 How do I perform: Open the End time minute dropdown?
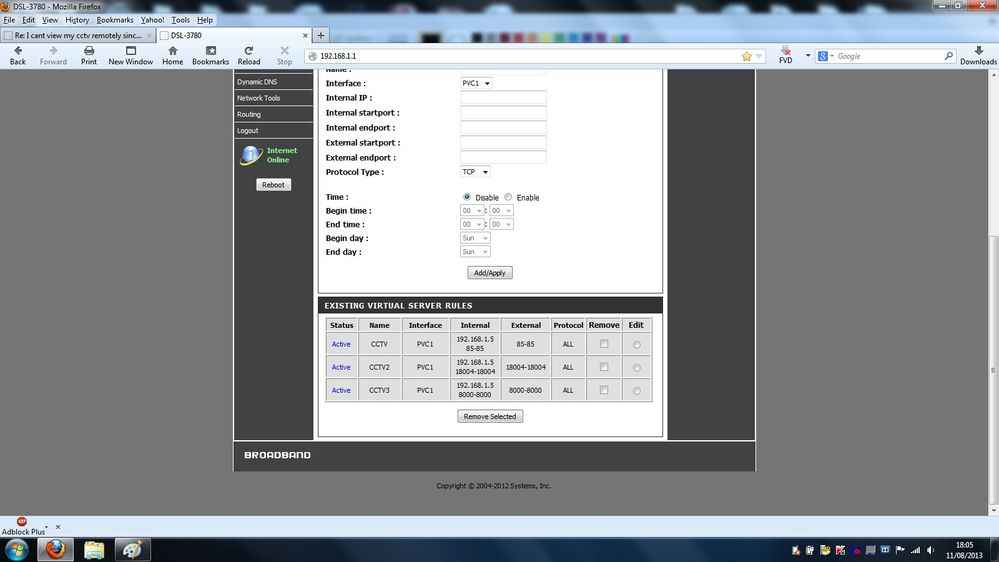pyautogui.click(x=501, y=225)
